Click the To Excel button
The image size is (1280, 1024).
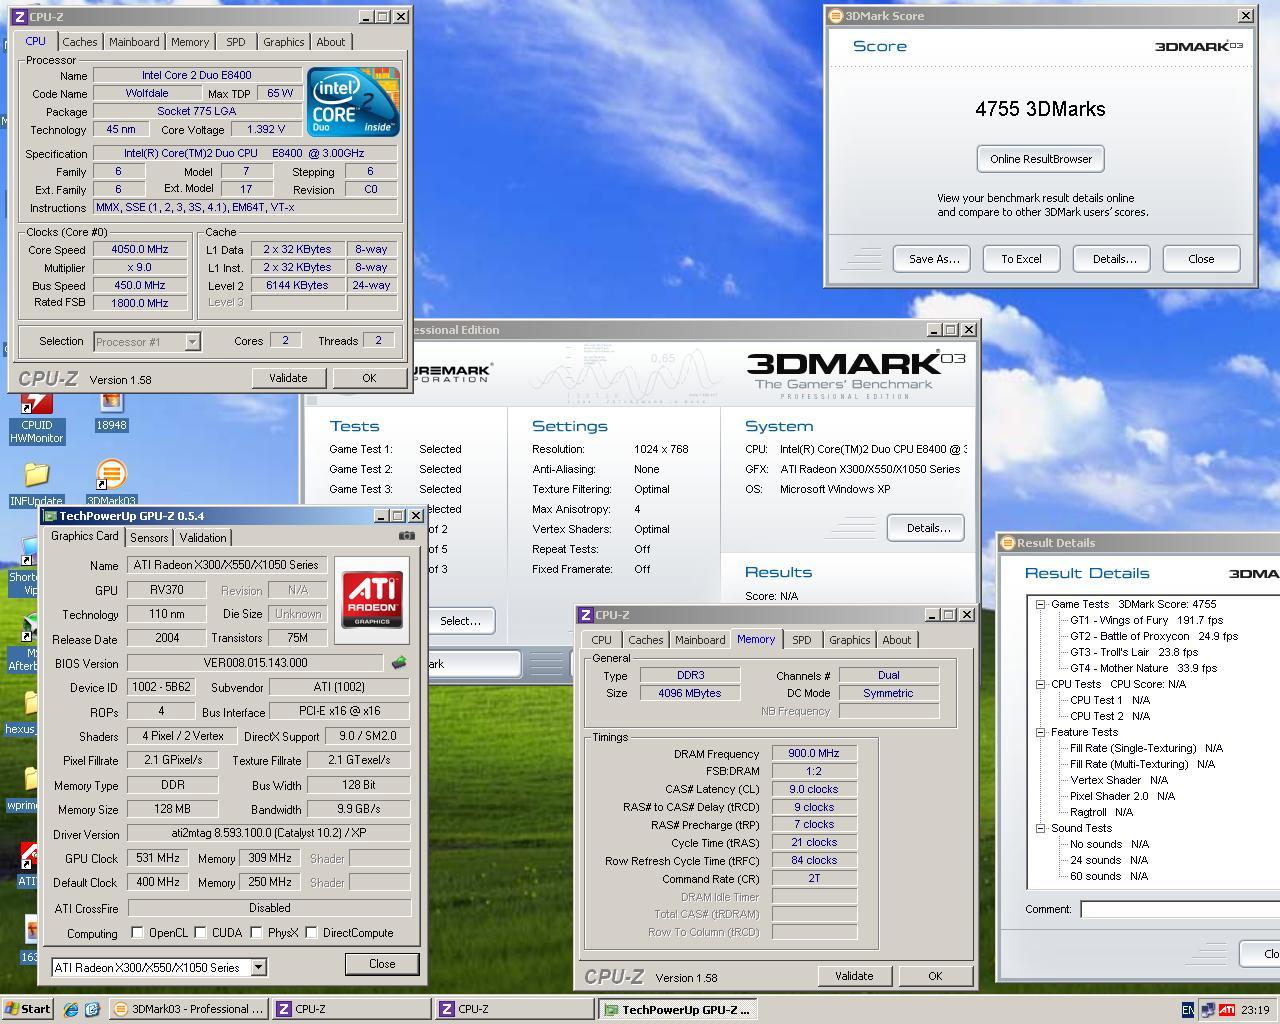1021,259
